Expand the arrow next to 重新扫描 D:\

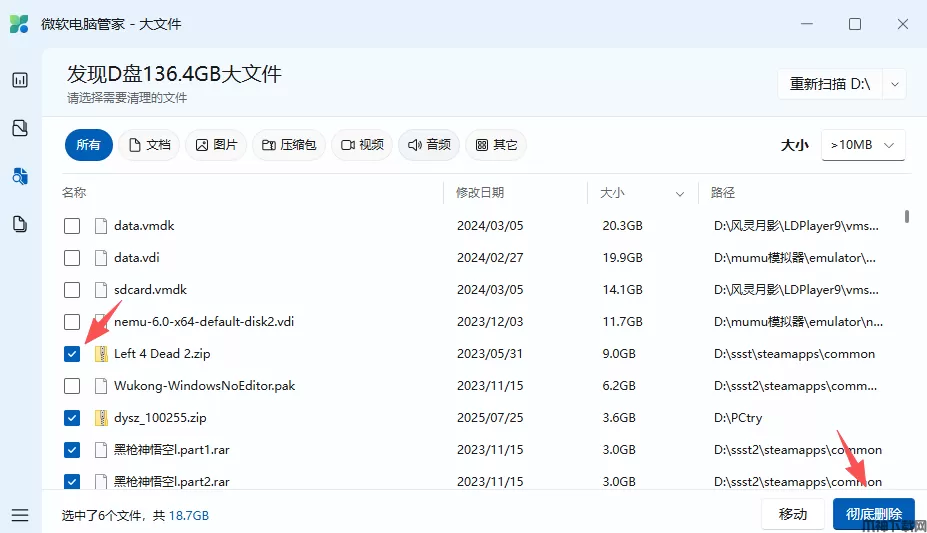pyautogui.click(x=894, y=84)
